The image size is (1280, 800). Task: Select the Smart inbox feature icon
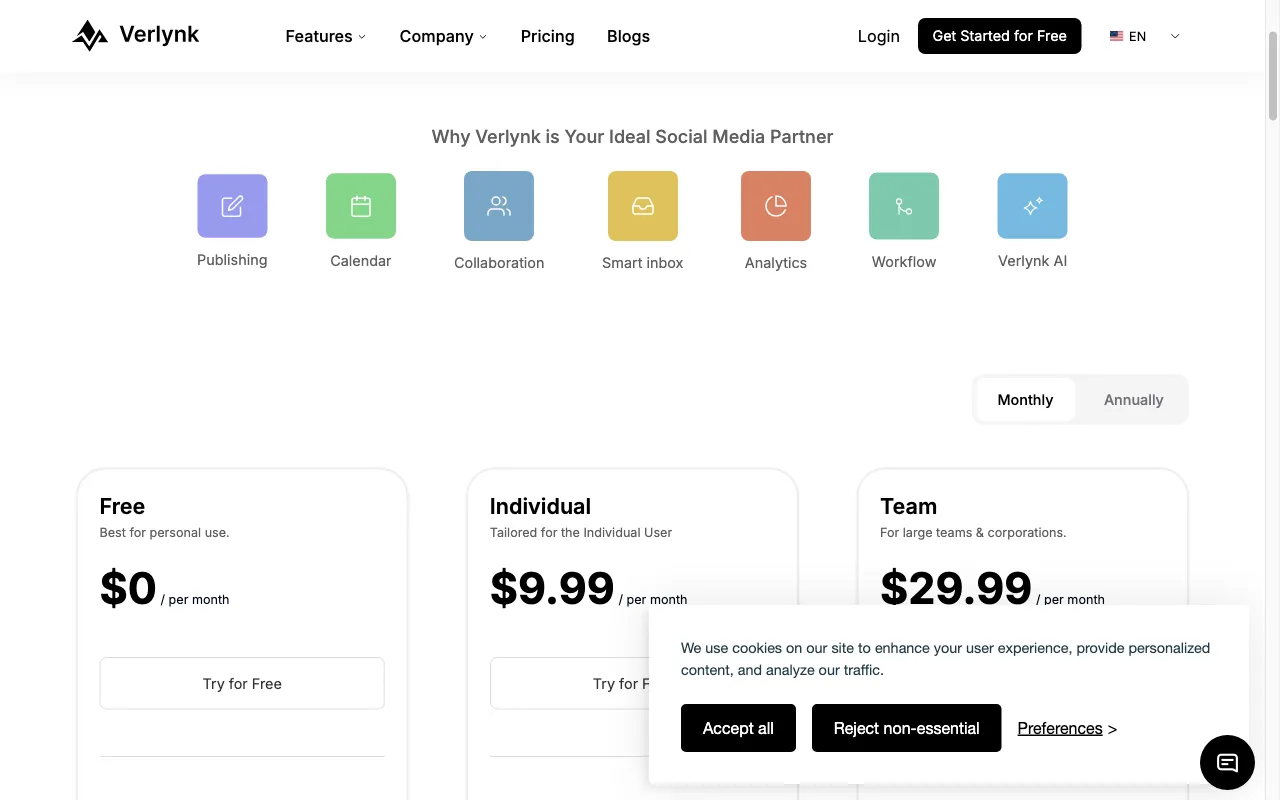[x=643, y=206]
